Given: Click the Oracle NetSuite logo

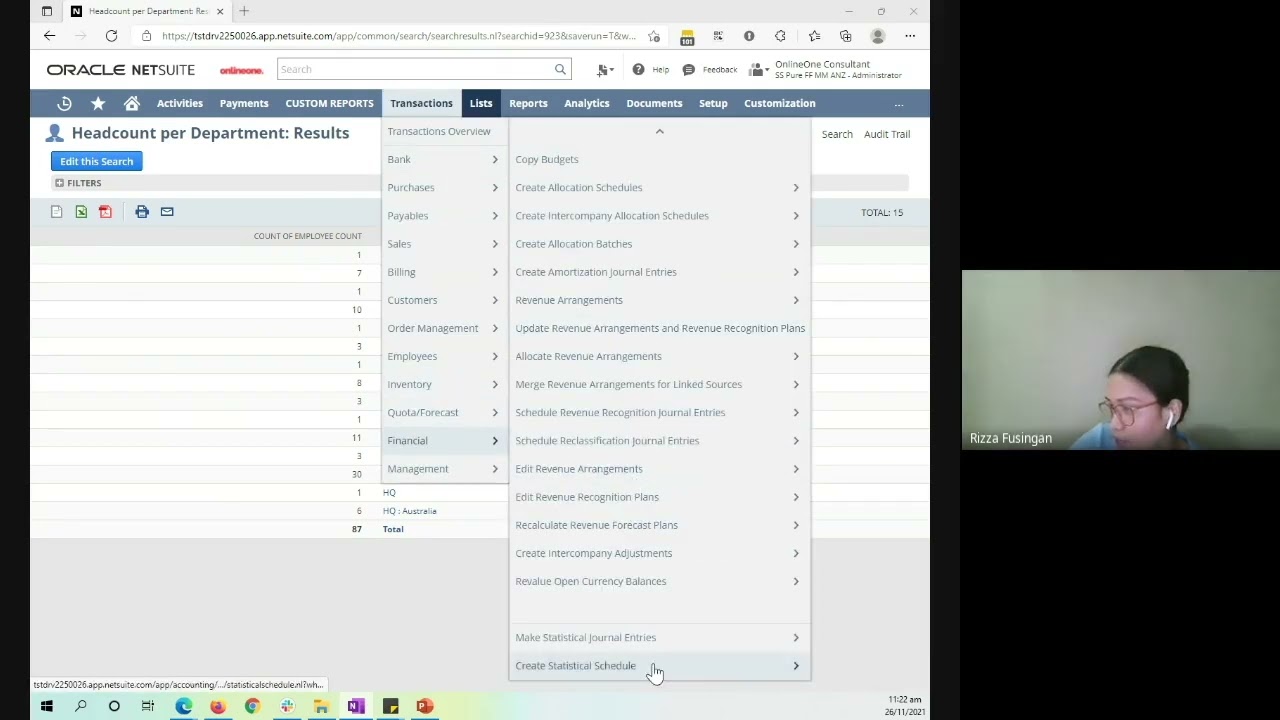Looking at the screenshot, I should [x=121, y=70].
